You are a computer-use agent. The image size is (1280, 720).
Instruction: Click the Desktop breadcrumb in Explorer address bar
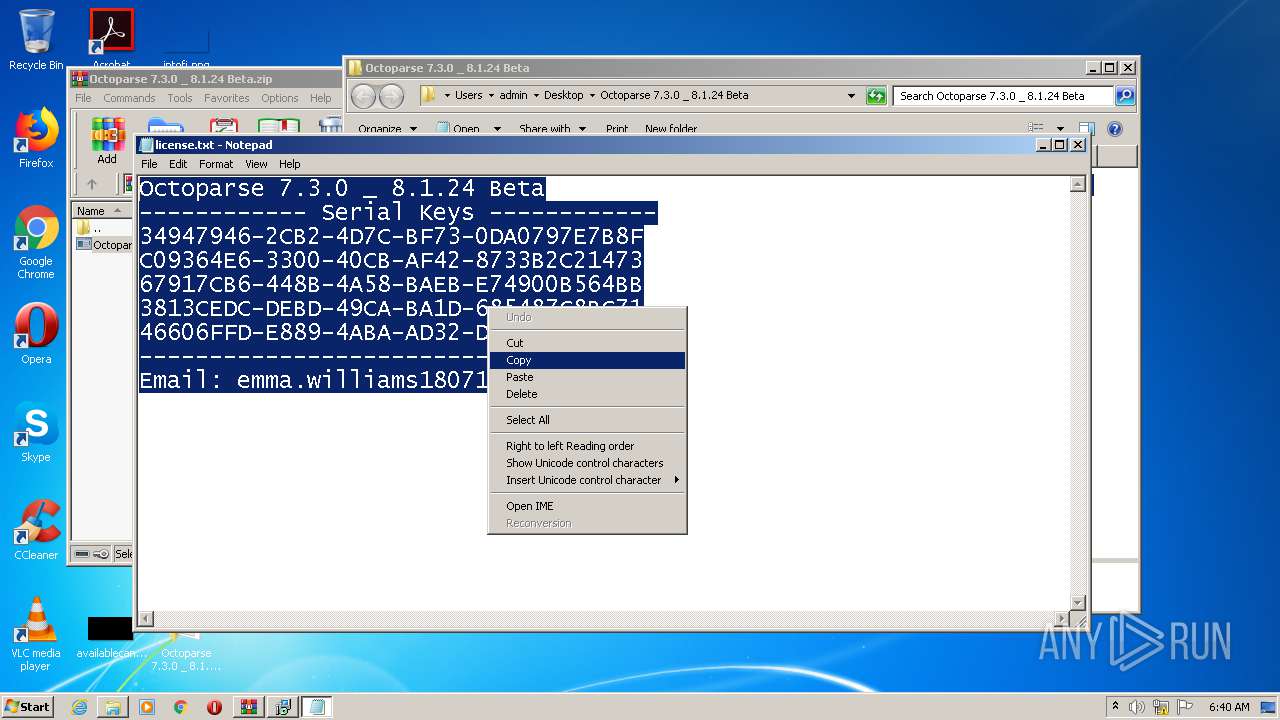(x=563, y=95)
